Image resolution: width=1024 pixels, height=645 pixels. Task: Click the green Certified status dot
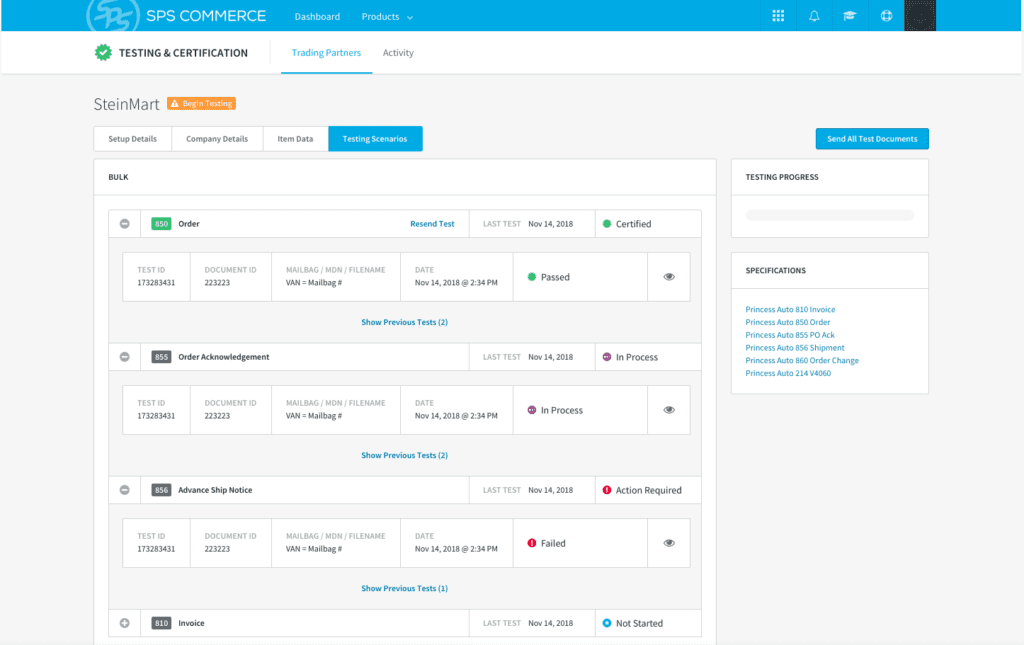607,224
